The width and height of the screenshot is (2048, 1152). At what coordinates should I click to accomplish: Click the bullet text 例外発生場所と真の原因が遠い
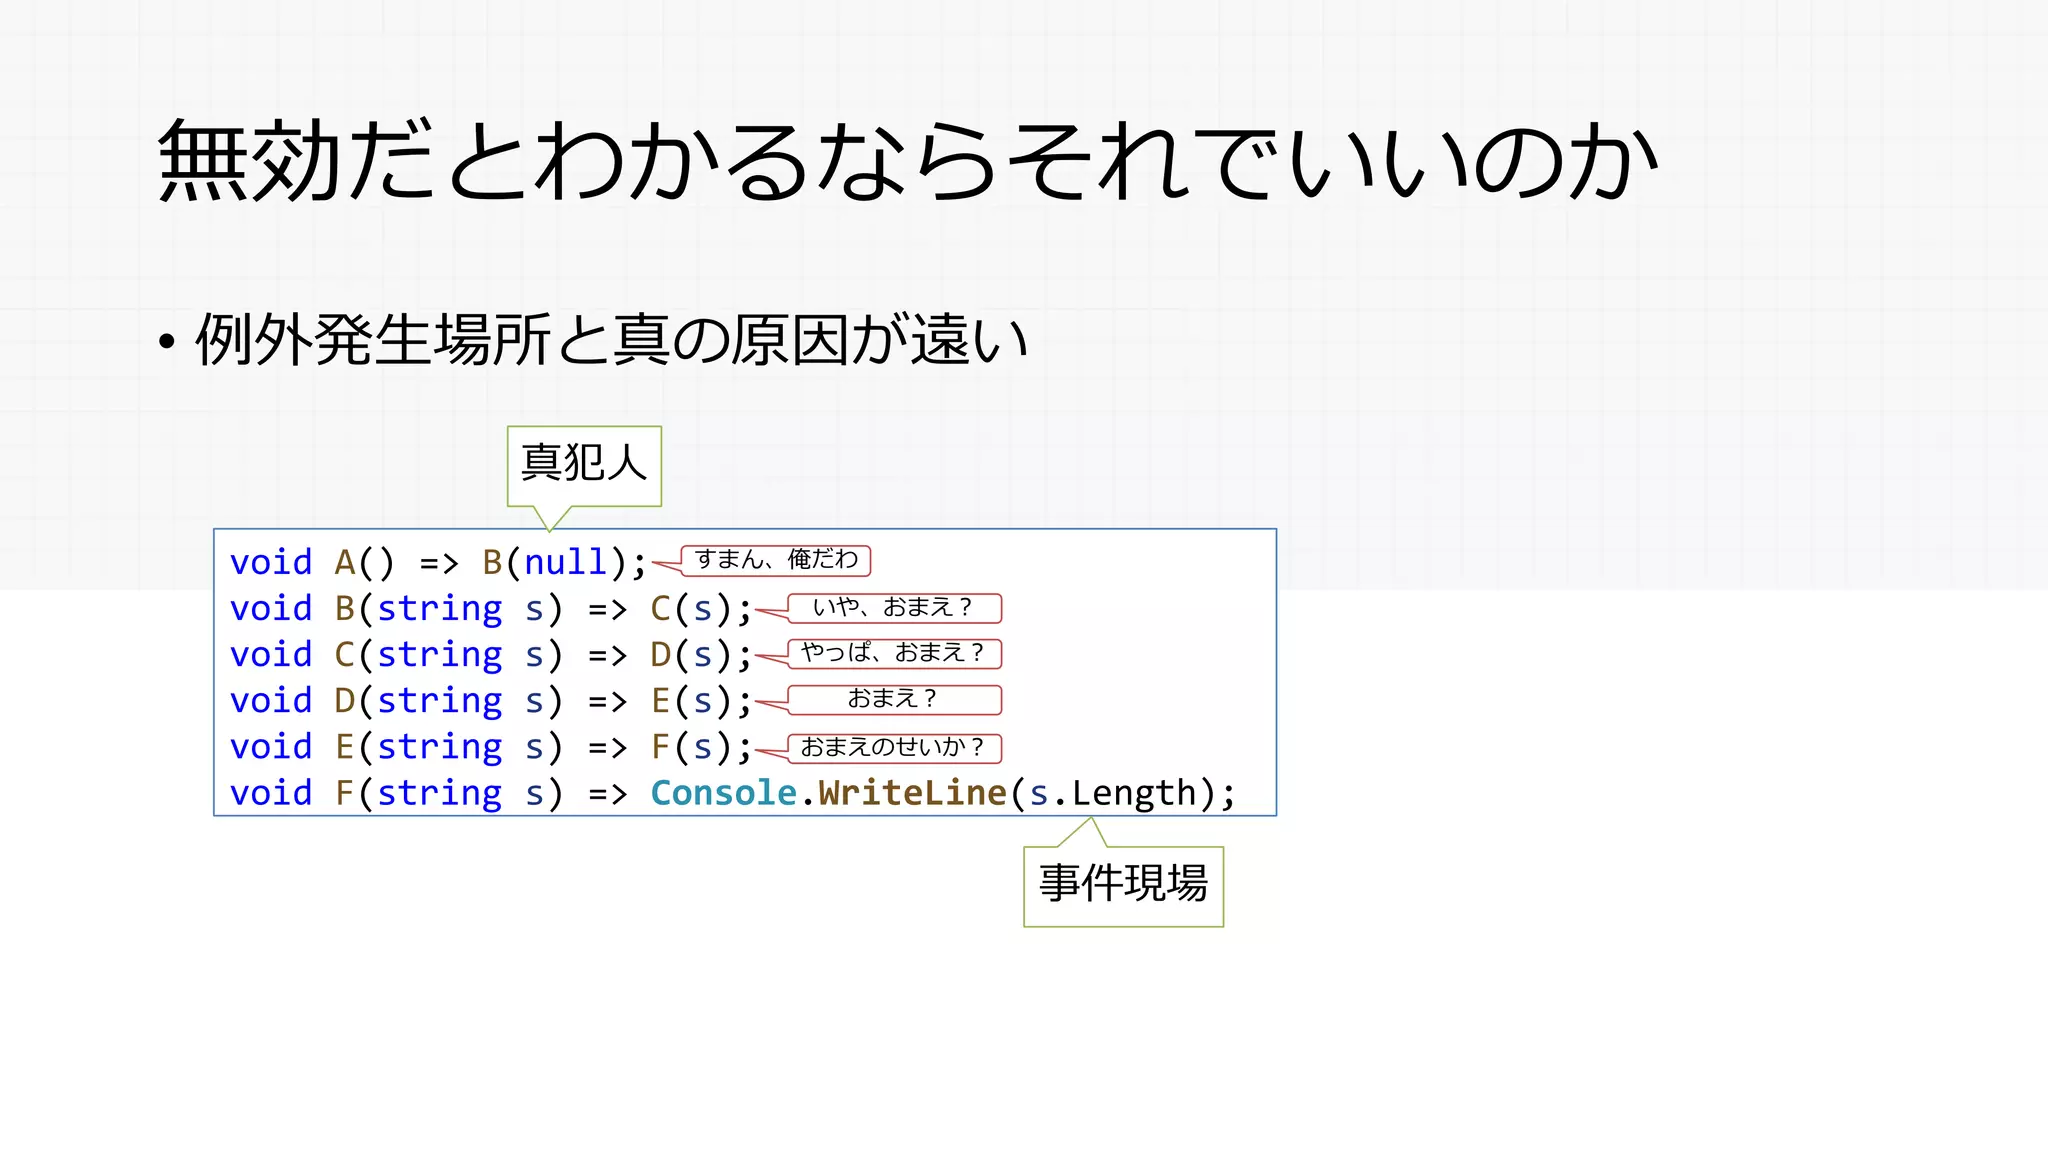[611, 340]
